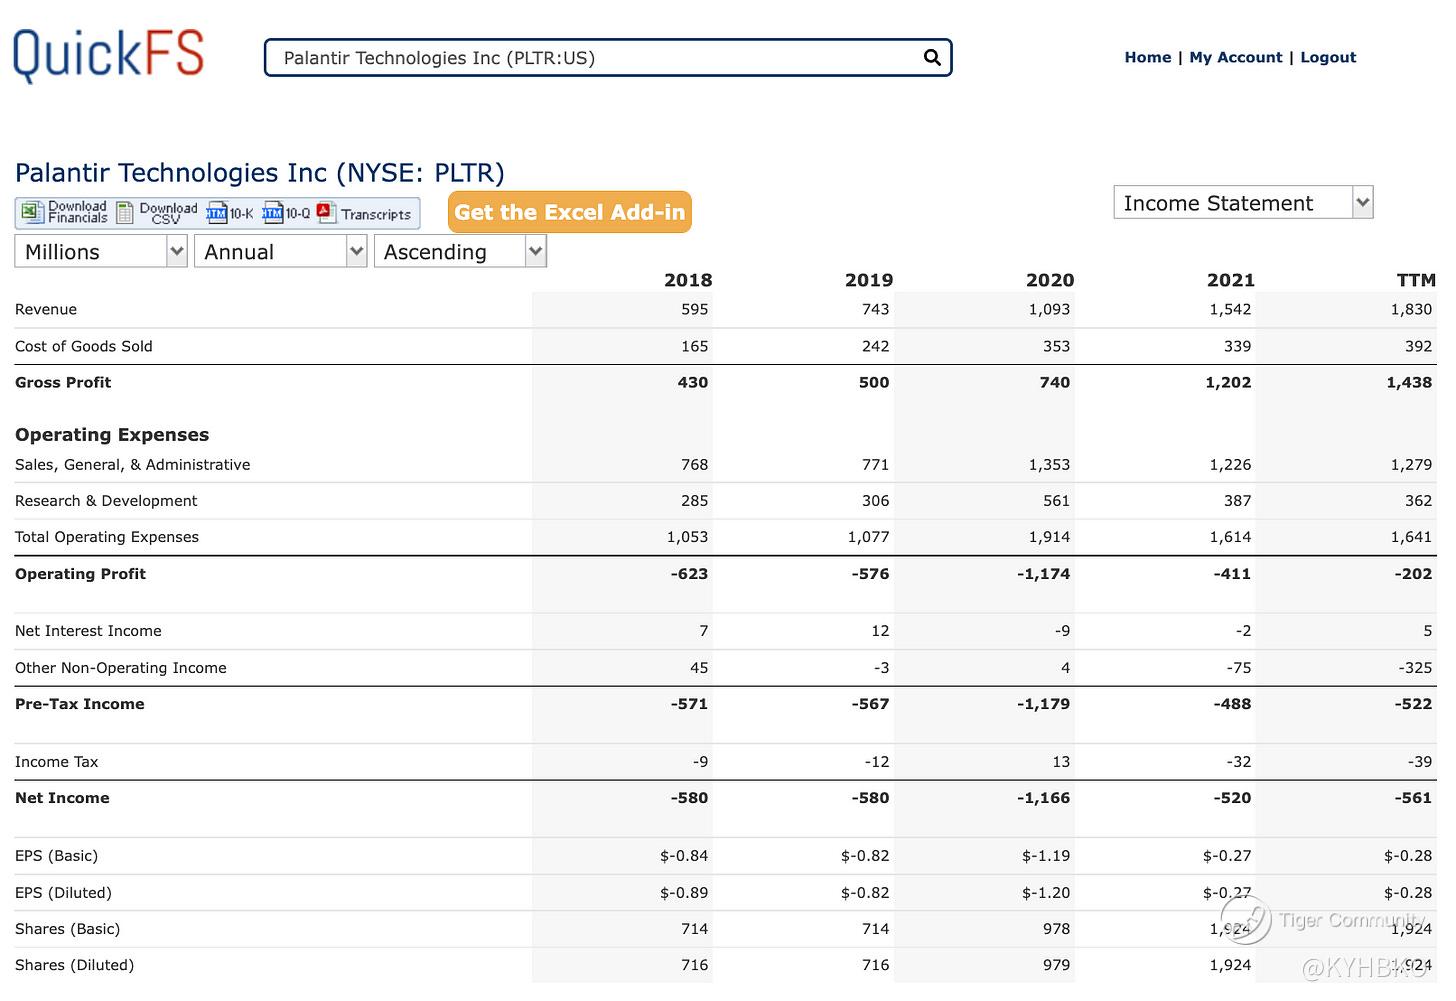Screen dimensions: 1456x1001
Task: Click the Palantir ticker search field
Action: click(x=608, y=58)
